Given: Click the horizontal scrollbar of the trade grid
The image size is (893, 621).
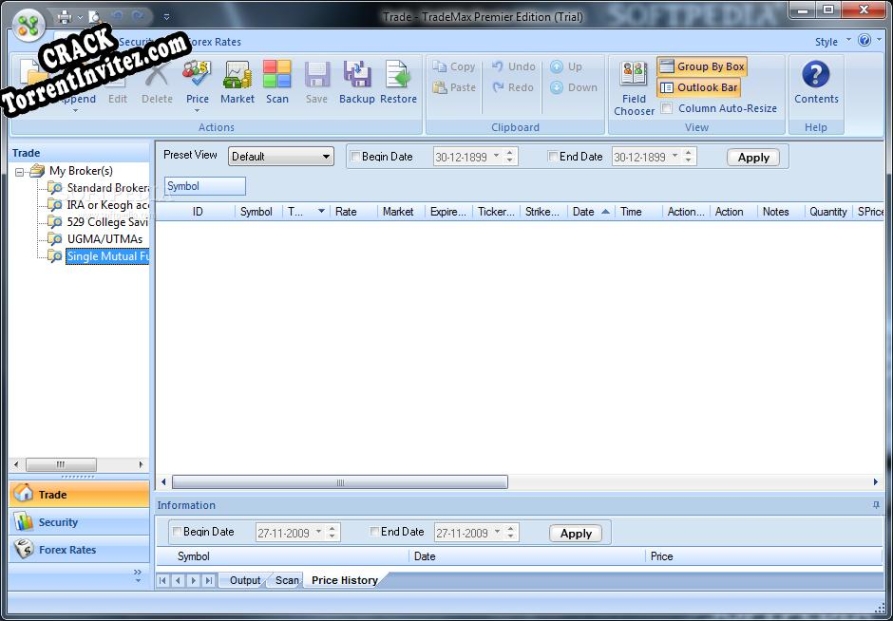Looking at the screenshot, I should (340, 482).
